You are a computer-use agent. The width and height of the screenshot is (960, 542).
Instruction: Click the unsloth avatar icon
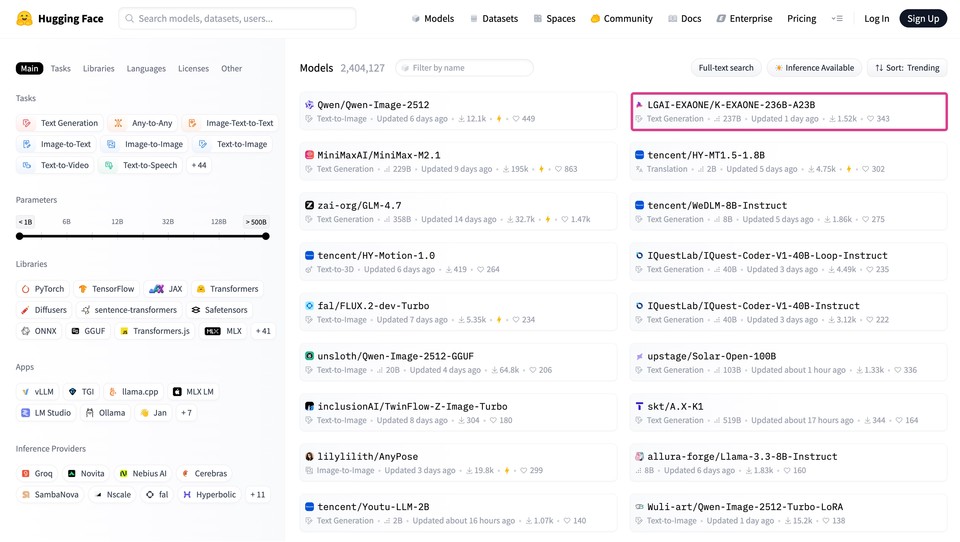pos(309,356)
